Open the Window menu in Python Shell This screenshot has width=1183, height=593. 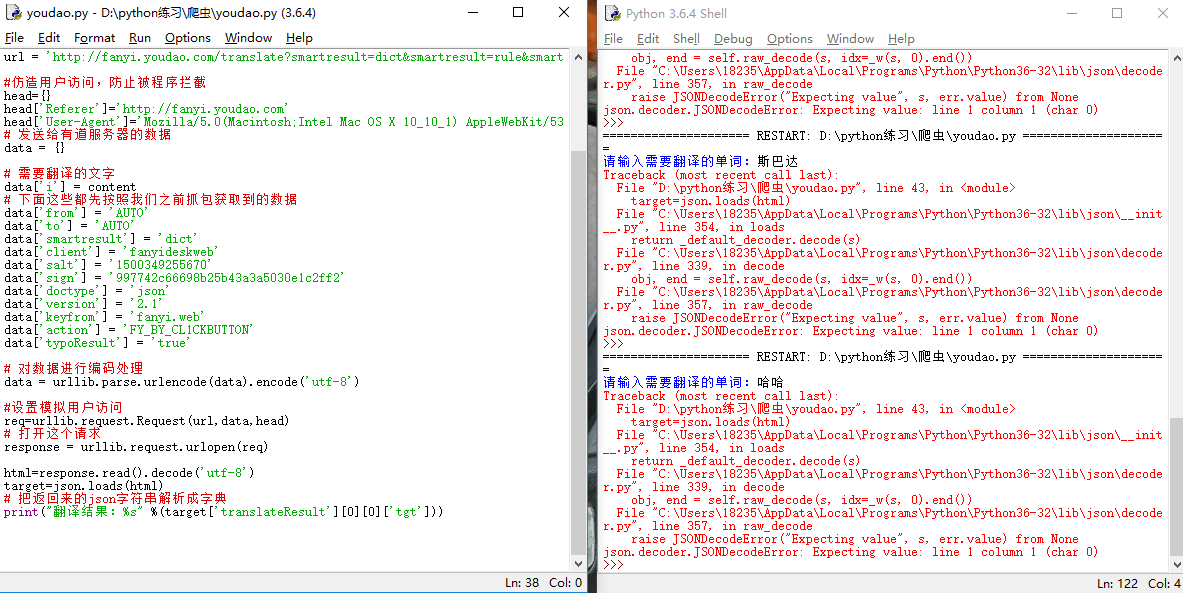pos(850,39)
